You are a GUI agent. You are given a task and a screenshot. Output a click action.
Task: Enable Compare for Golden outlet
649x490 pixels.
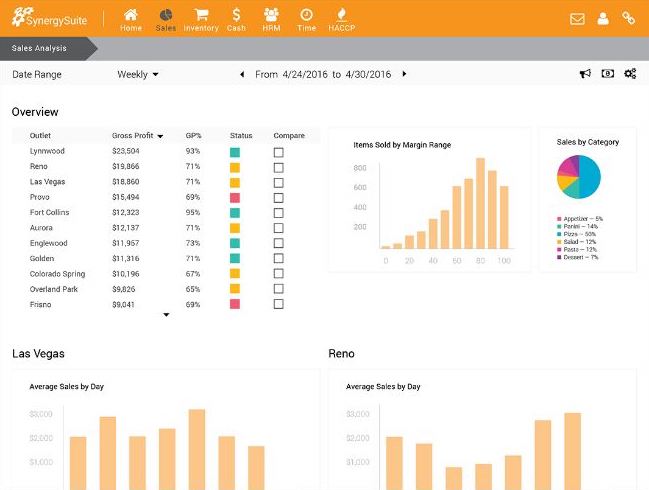pos(278,258)
